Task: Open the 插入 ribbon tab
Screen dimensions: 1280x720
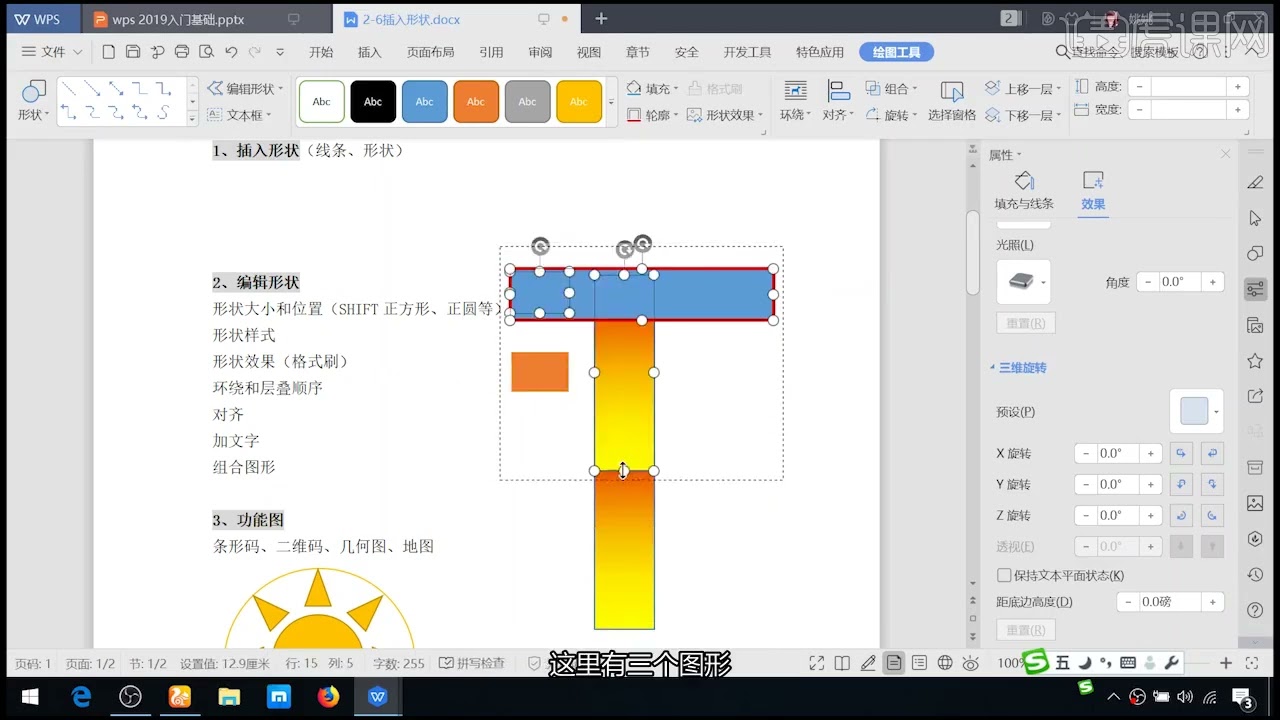Action: tap(369, 52)
